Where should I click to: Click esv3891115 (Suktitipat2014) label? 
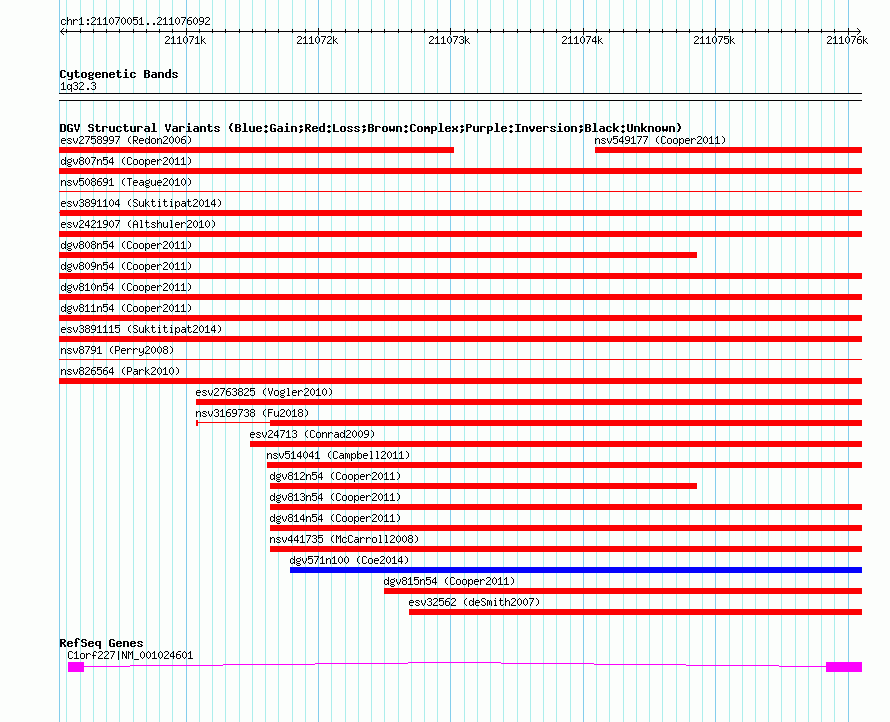pos(141,329)
